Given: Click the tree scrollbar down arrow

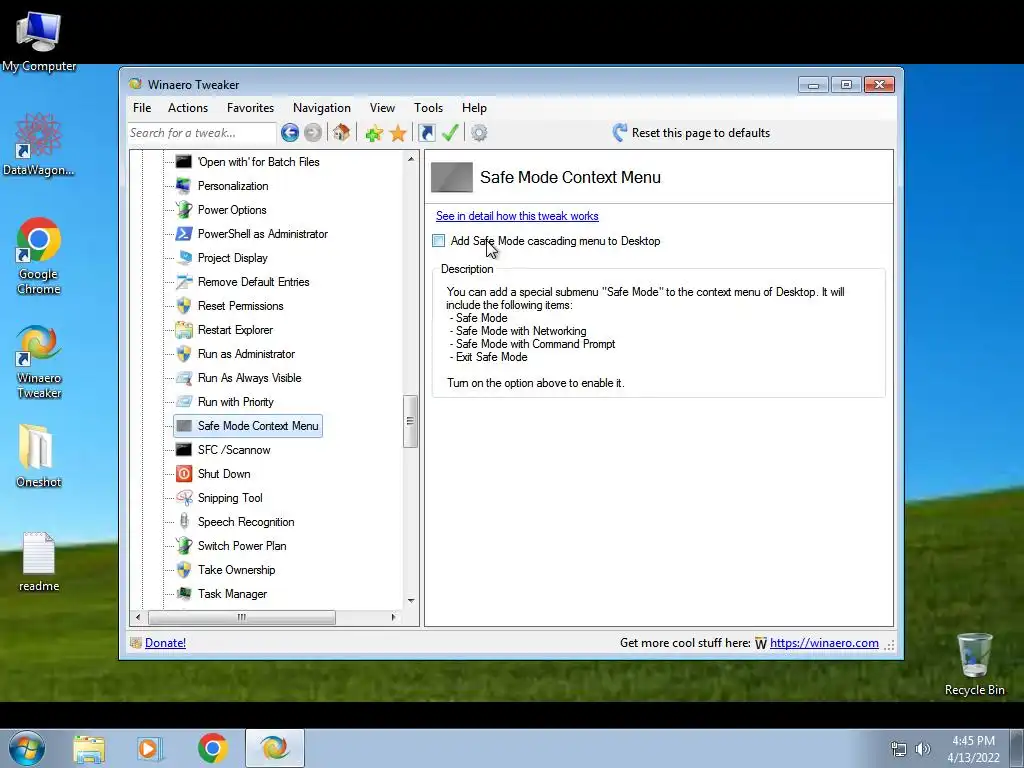Looking at the screenshot, I should [x=411, y=601].
